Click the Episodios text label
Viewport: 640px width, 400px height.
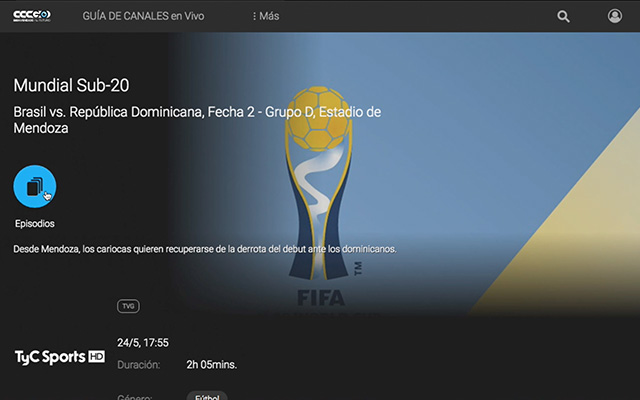(x=35, y=224)
